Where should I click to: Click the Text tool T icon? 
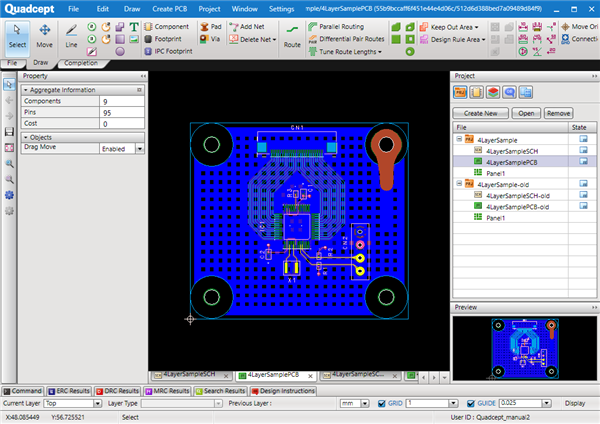click(x=134, y=27)
